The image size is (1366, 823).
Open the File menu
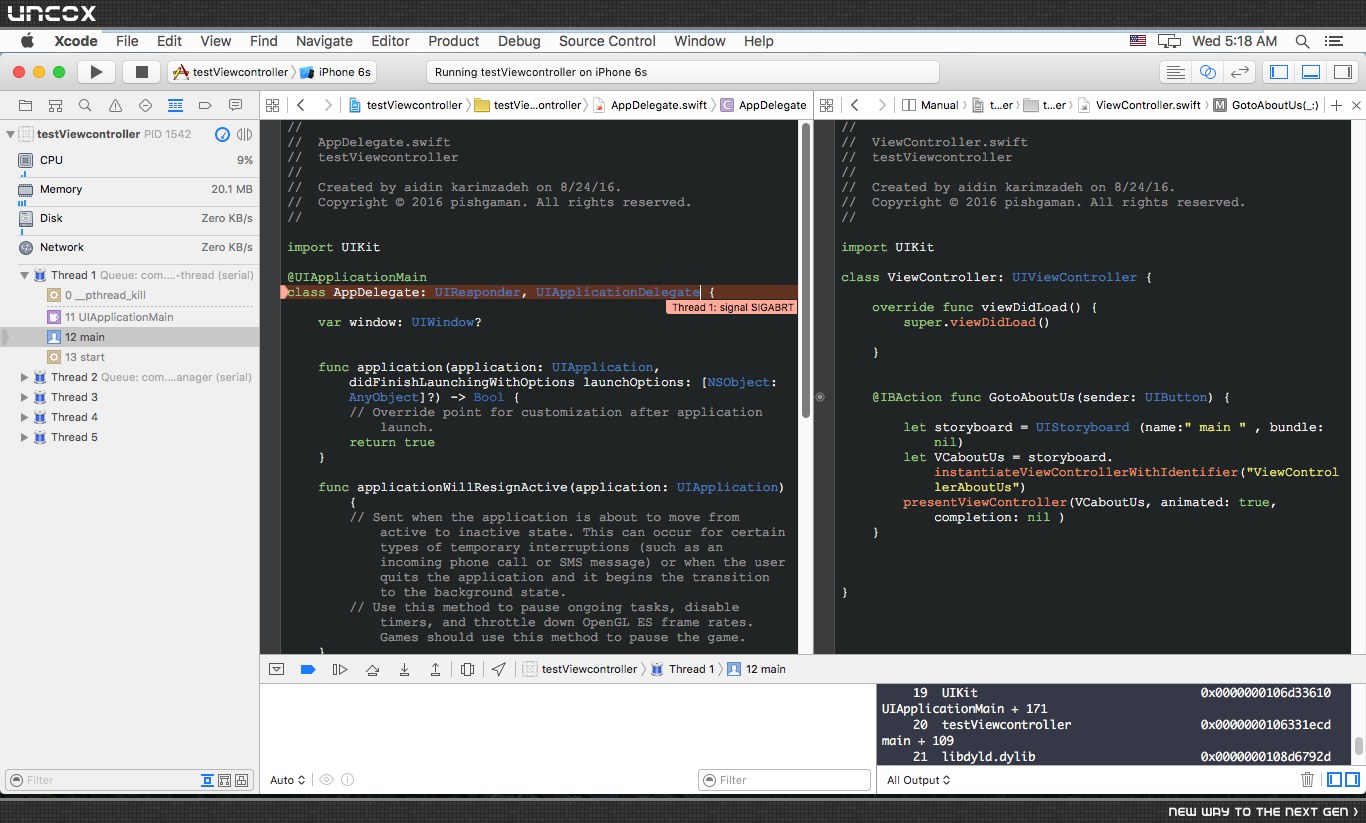coord(127,41)
